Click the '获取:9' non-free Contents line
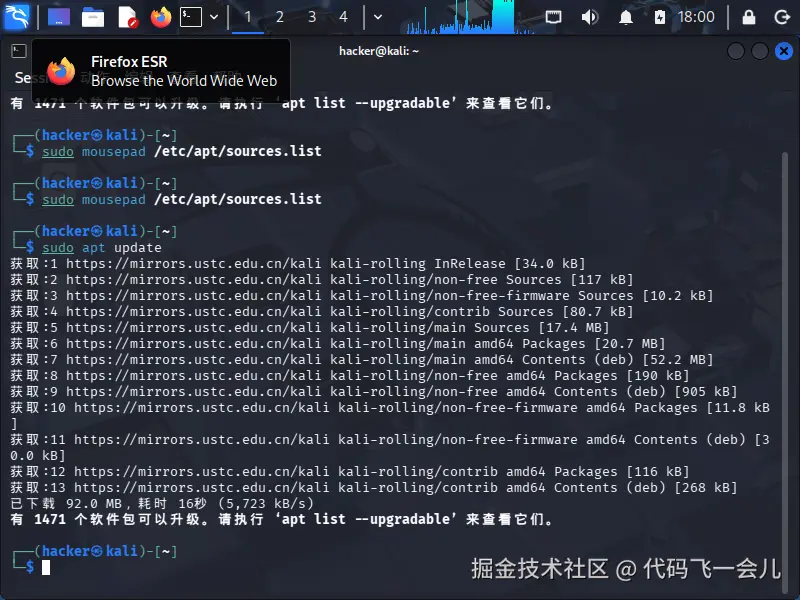The image size is (800, 600). (373, 392)
